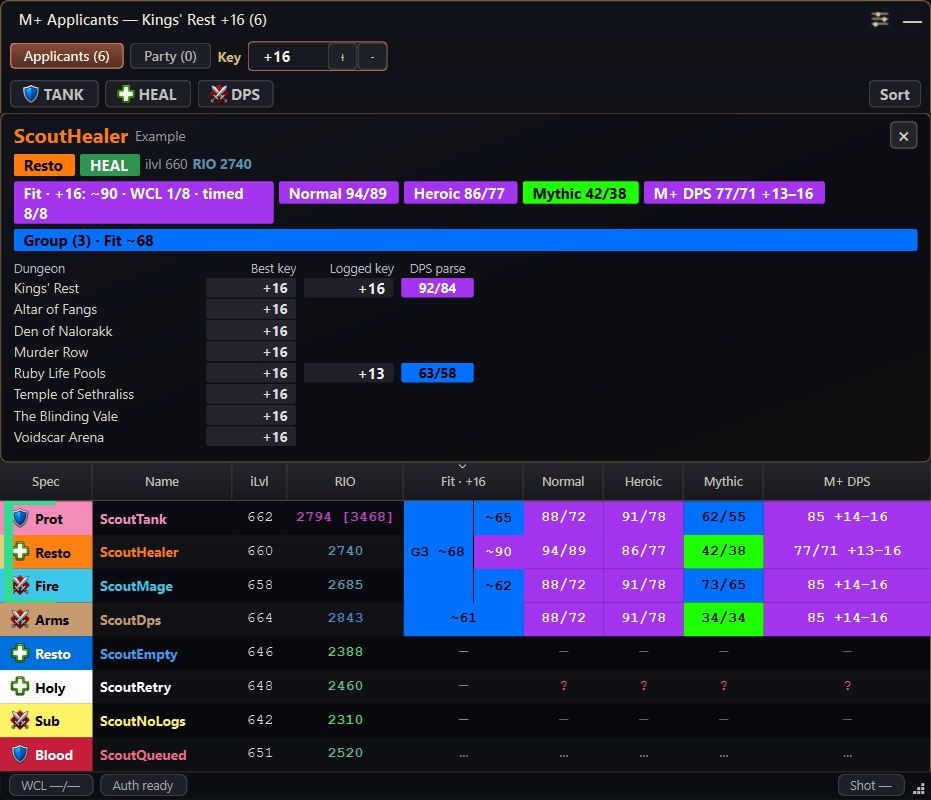Click the RIO 2740 label in detail header
The height and width of the screenshot is (800, 931).
[x=222, y=165]
